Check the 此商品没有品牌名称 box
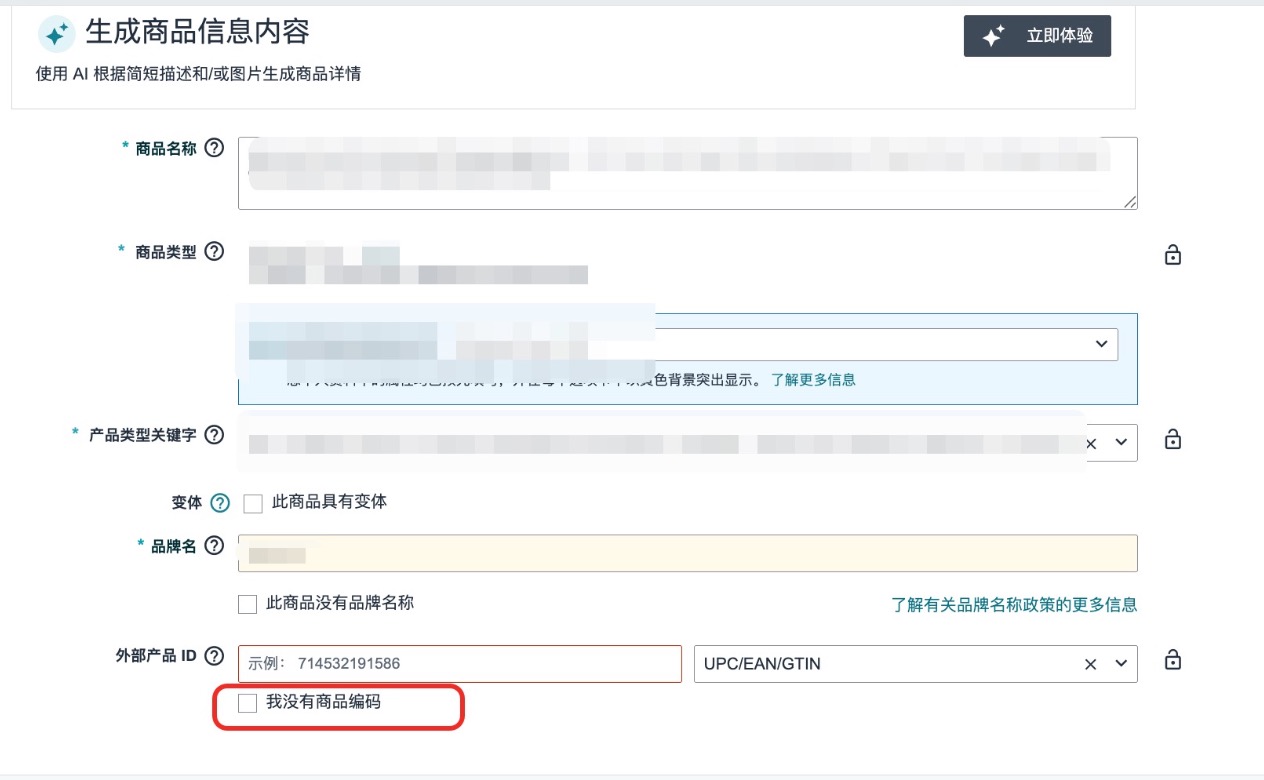The height and width of the screenshot is (780, 1264). click(x=248, y=604)
